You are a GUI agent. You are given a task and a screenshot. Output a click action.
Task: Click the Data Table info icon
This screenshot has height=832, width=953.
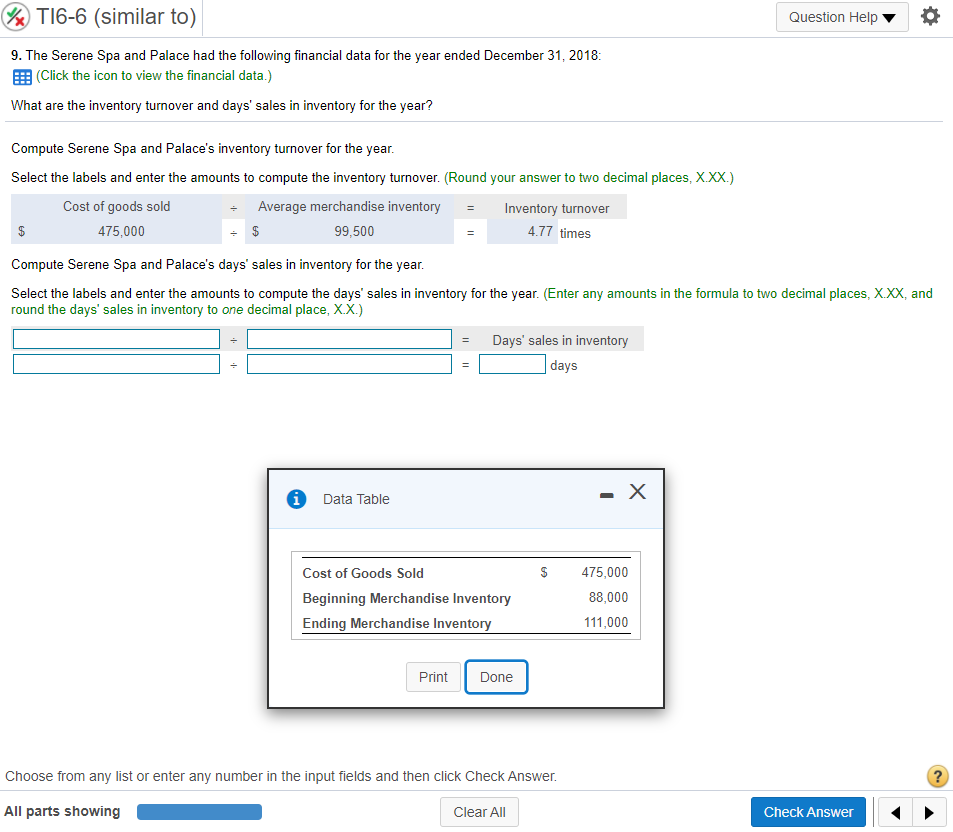[296, 499]
